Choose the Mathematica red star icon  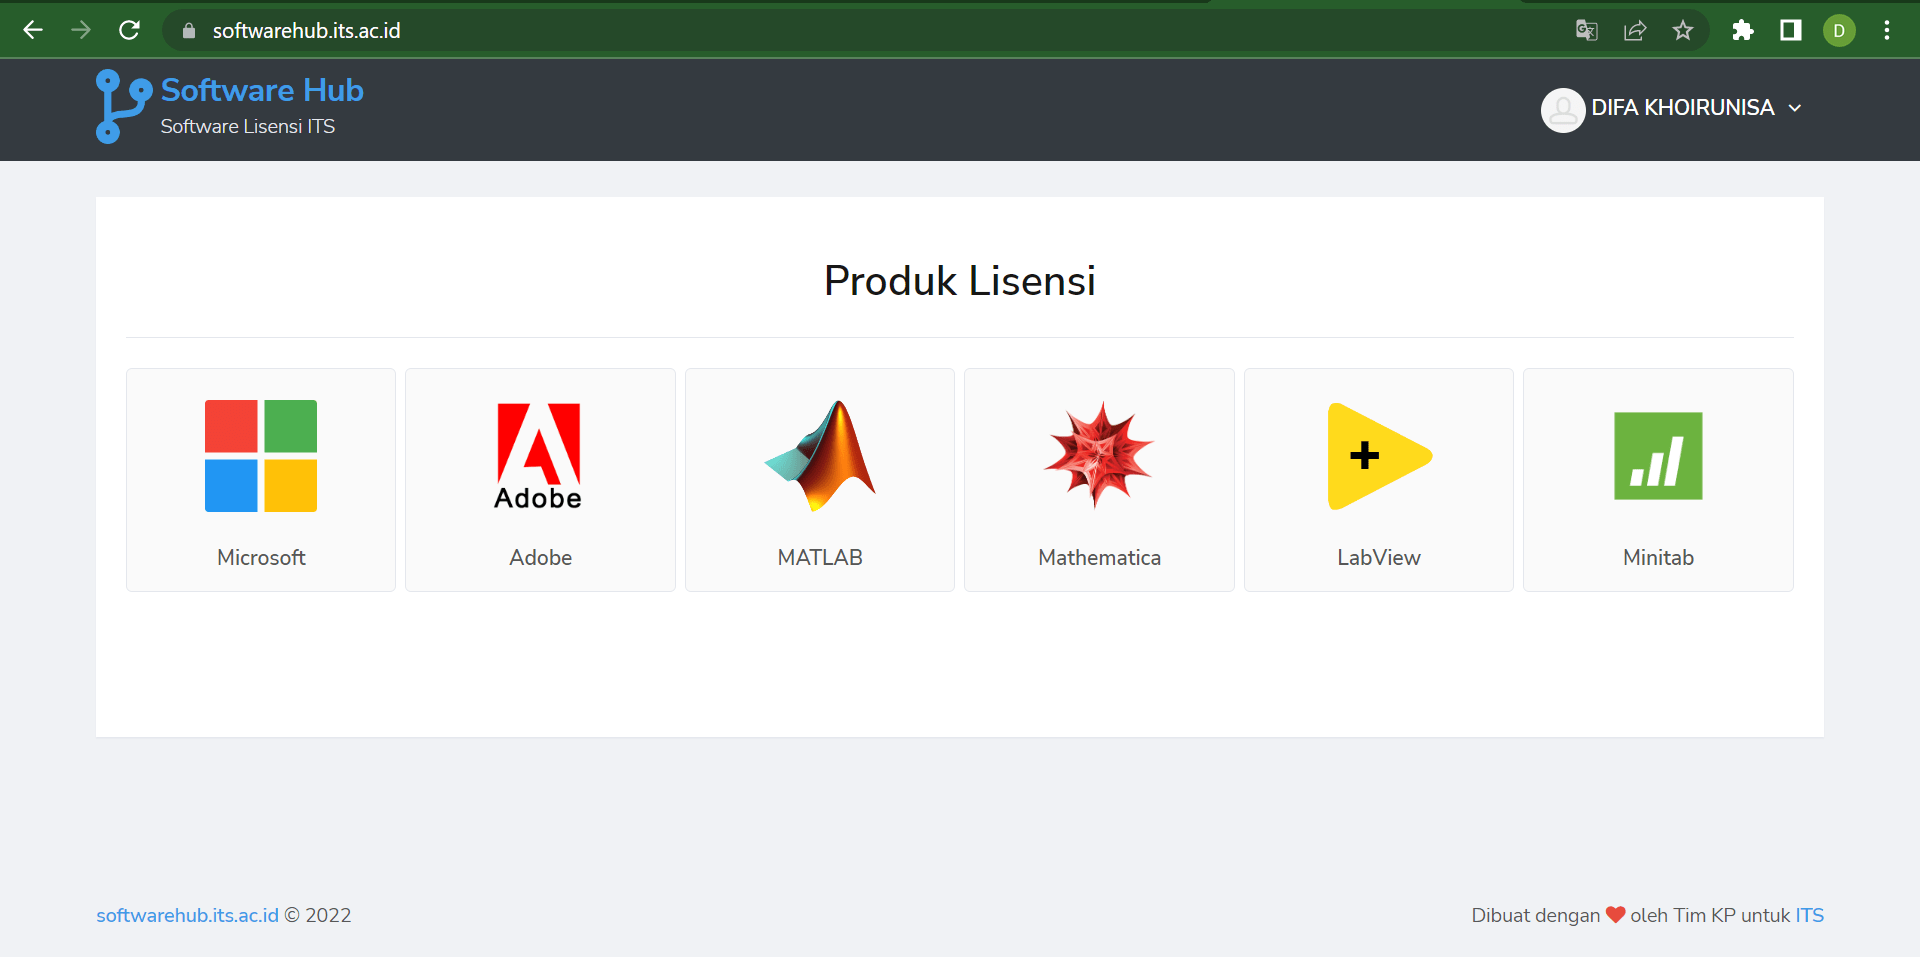1099,456
